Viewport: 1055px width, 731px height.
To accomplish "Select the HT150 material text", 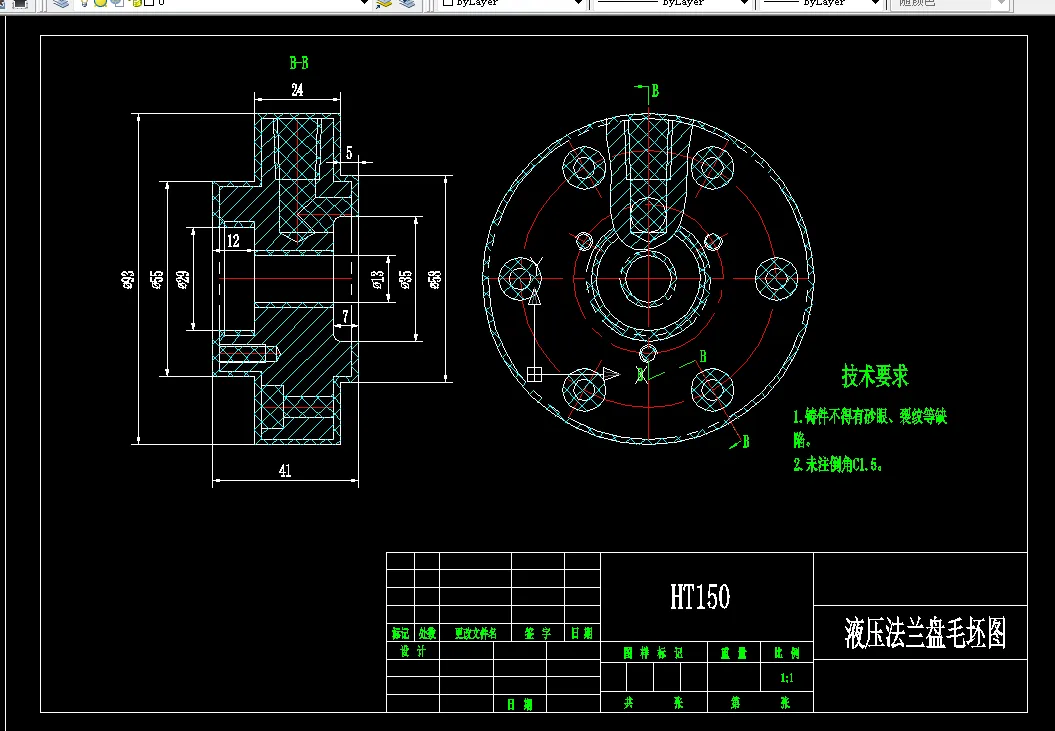I will [700, 596].
